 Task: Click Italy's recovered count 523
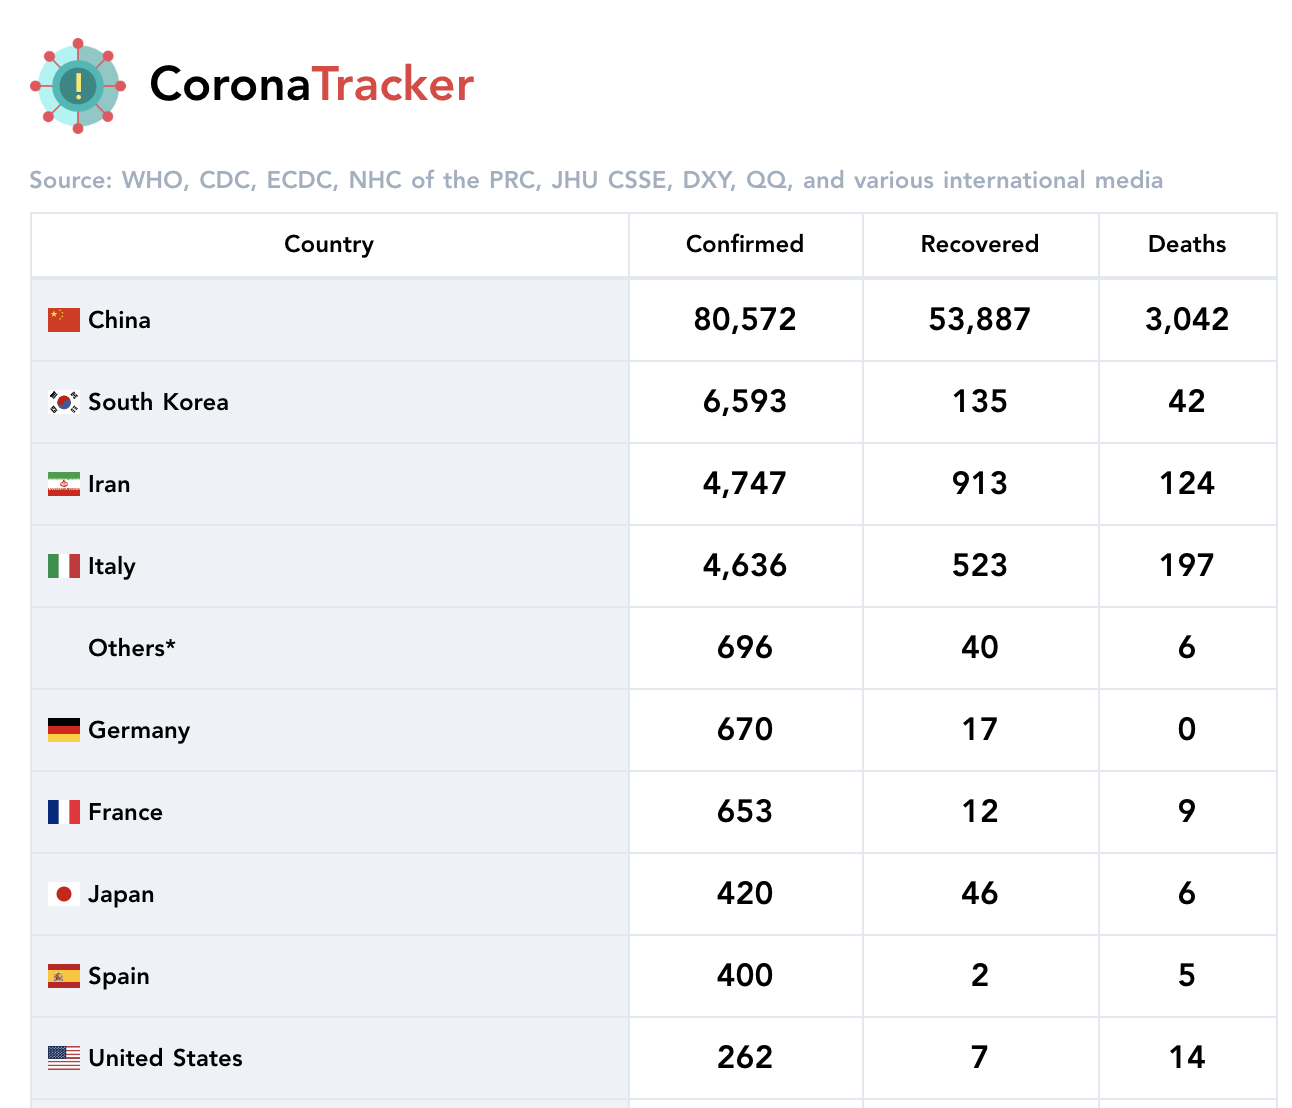click(x=980, y=566)
